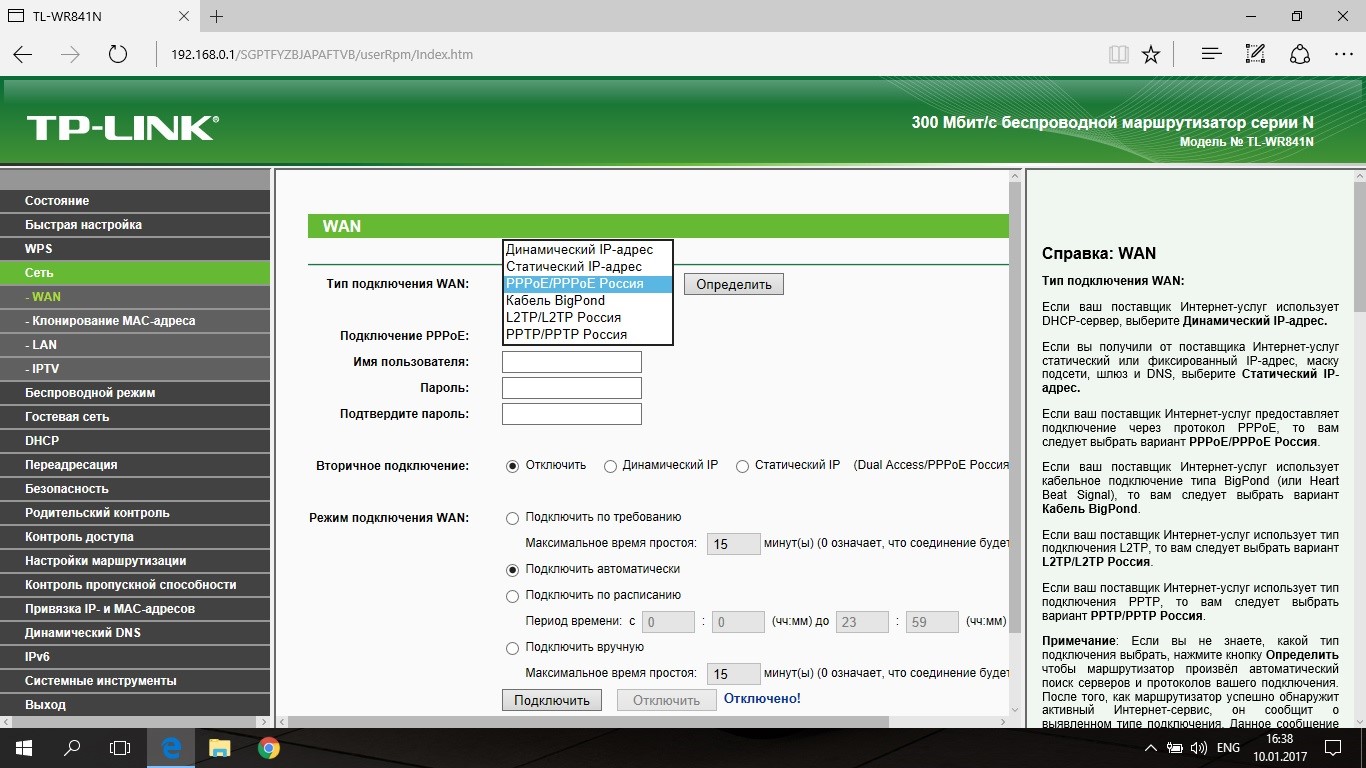Open File Explorer from the taskbar
The width and height of the screenshot is (1366, 768).
tap(220, 747)
